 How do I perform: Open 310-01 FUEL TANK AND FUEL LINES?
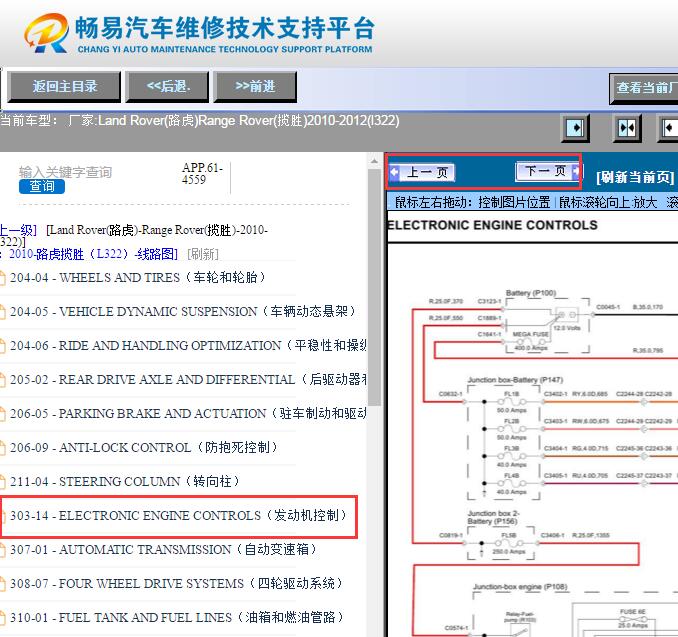click(177, 618)
